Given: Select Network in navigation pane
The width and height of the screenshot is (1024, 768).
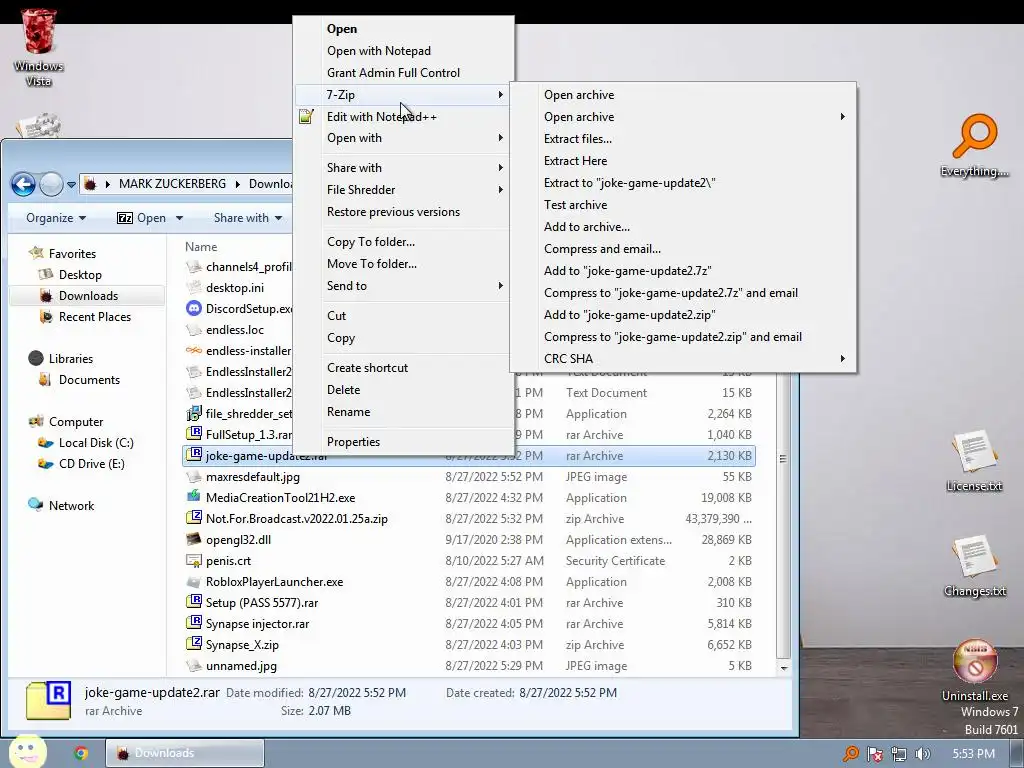Looking at the screenshot, I should (x=71, y=505).
